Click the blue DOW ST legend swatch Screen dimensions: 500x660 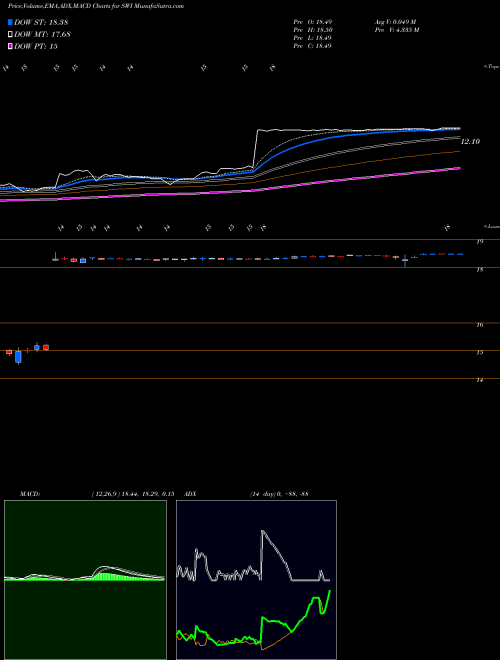coord(10,22)
